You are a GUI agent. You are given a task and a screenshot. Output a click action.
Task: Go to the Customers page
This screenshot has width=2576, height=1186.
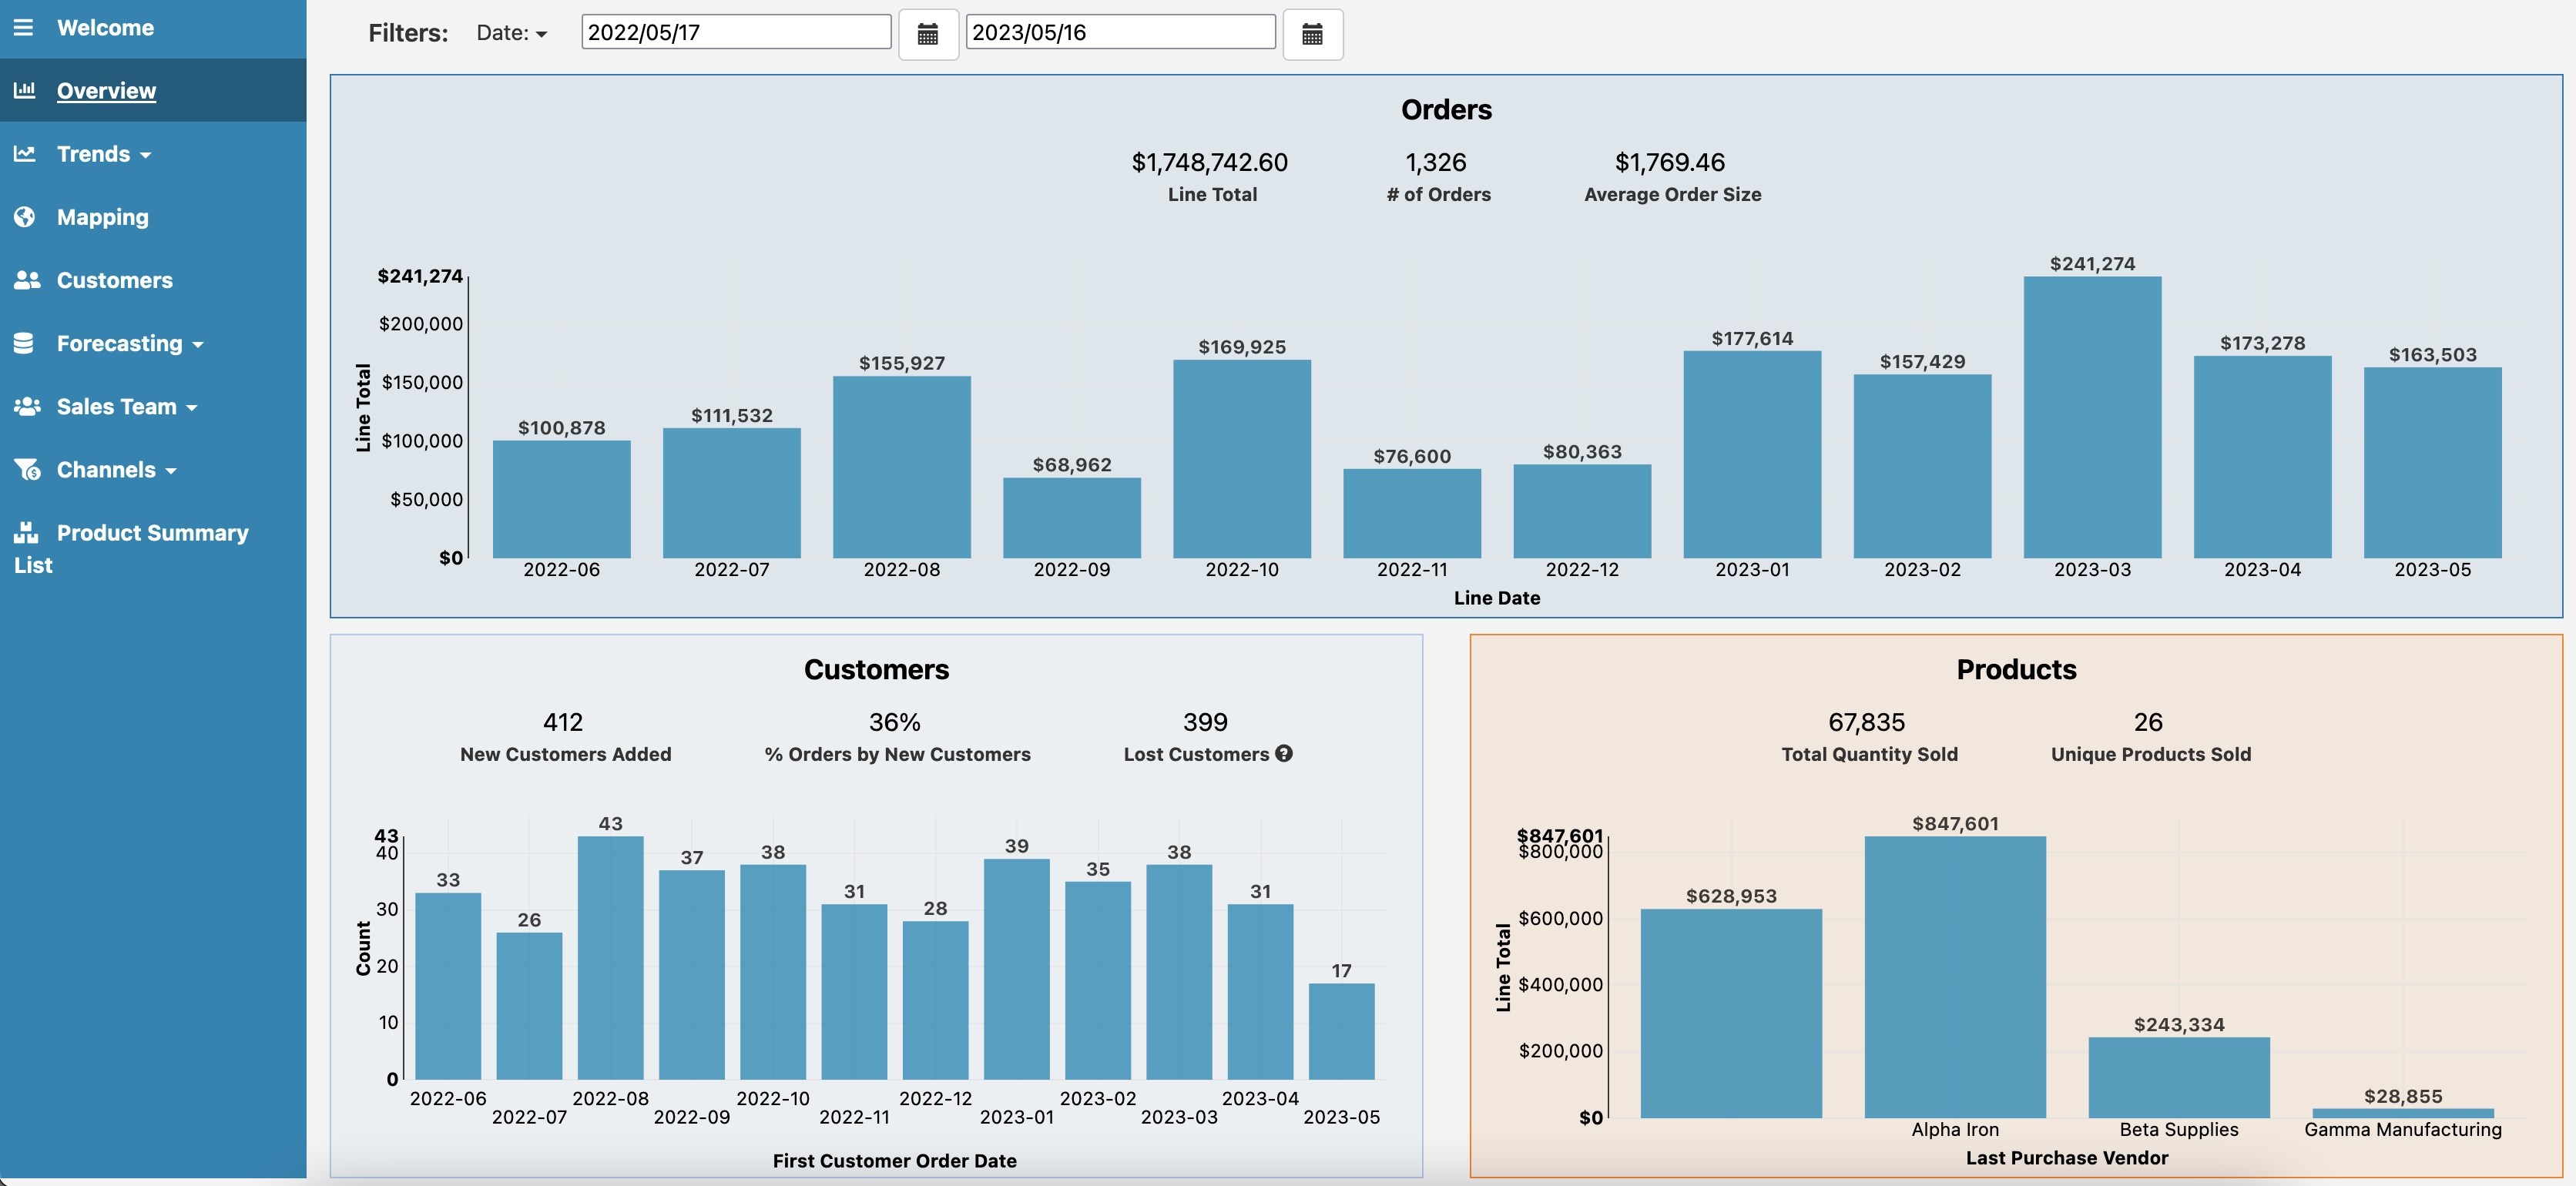114,280
